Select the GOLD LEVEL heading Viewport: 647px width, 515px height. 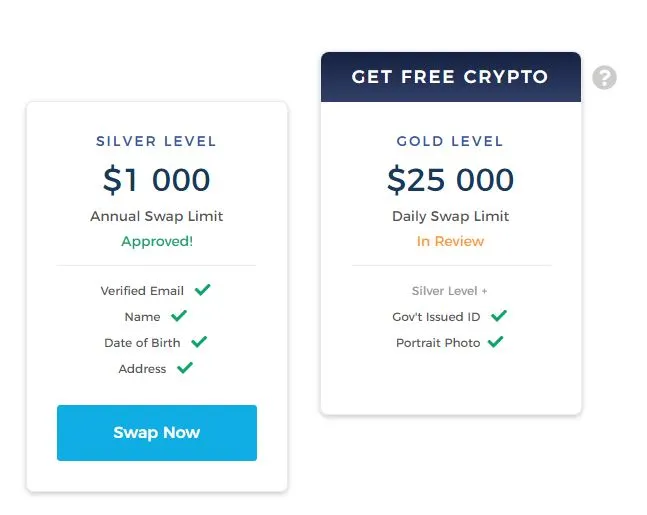click(x=450, y=141)
